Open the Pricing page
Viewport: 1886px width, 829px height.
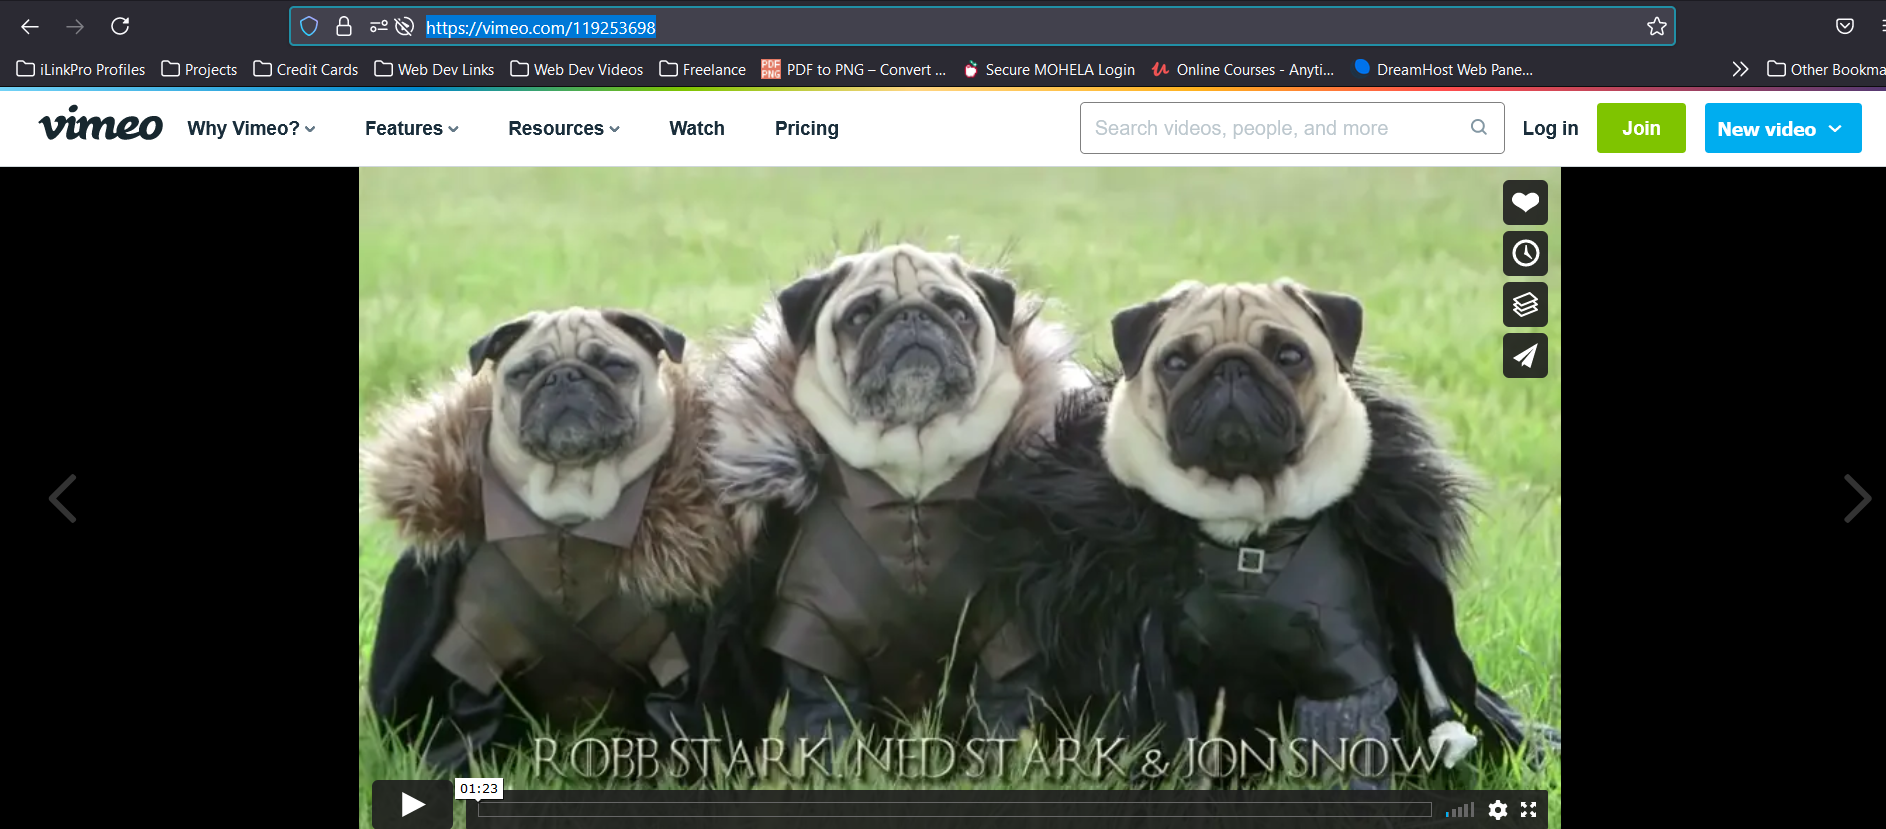[807, 128]
